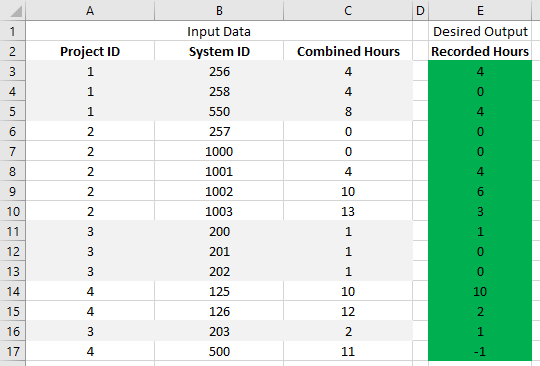Click Combined Hours cell with value 13
The image size is (540, 366).
(348, 211)
